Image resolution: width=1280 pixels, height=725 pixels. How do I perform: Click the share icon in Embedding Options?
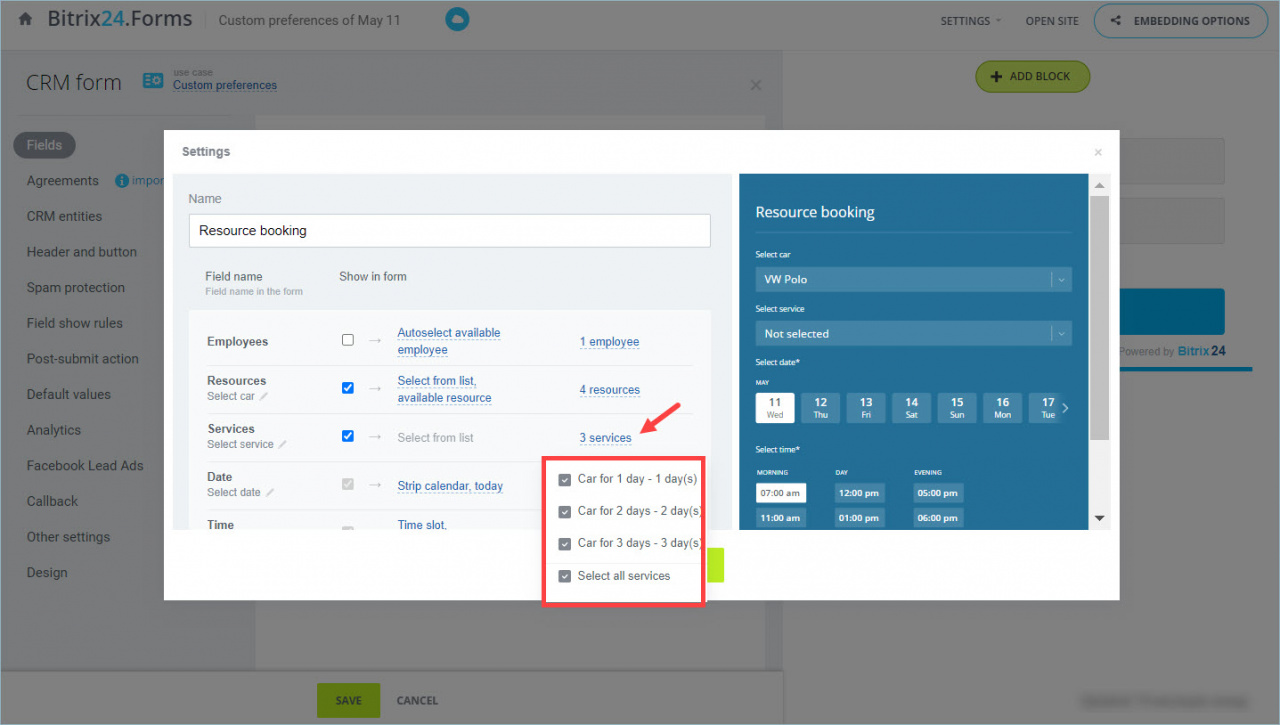tap(1115, 20)
